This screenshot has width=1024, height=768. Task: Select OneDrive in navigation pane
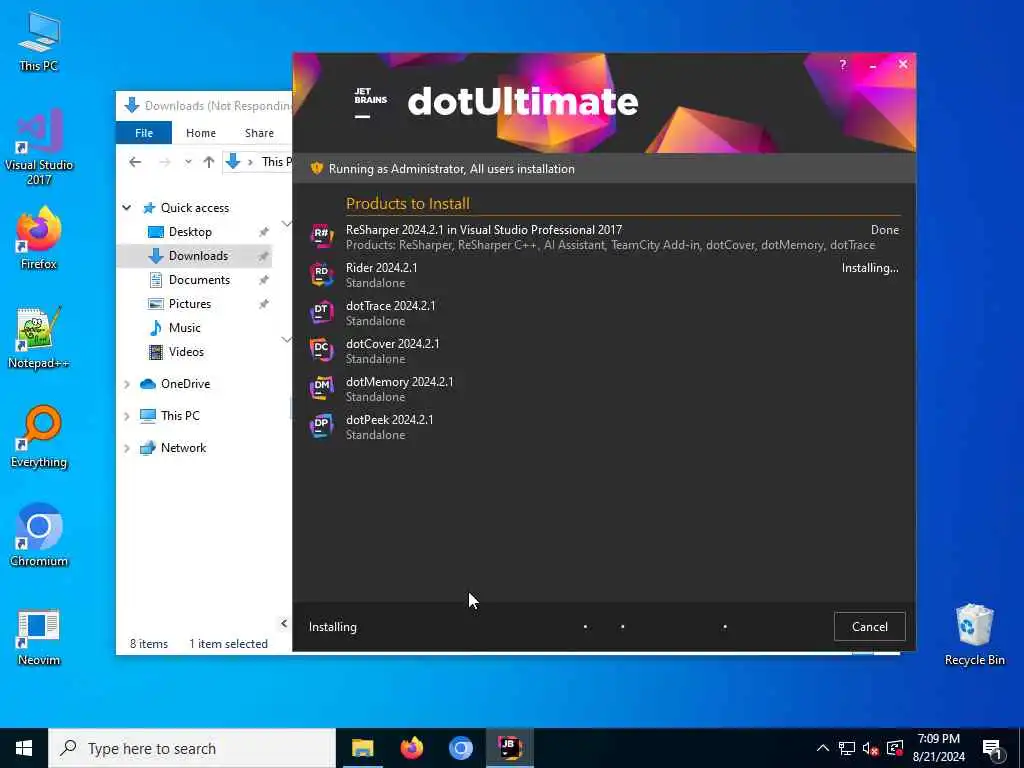coord(175,384)
